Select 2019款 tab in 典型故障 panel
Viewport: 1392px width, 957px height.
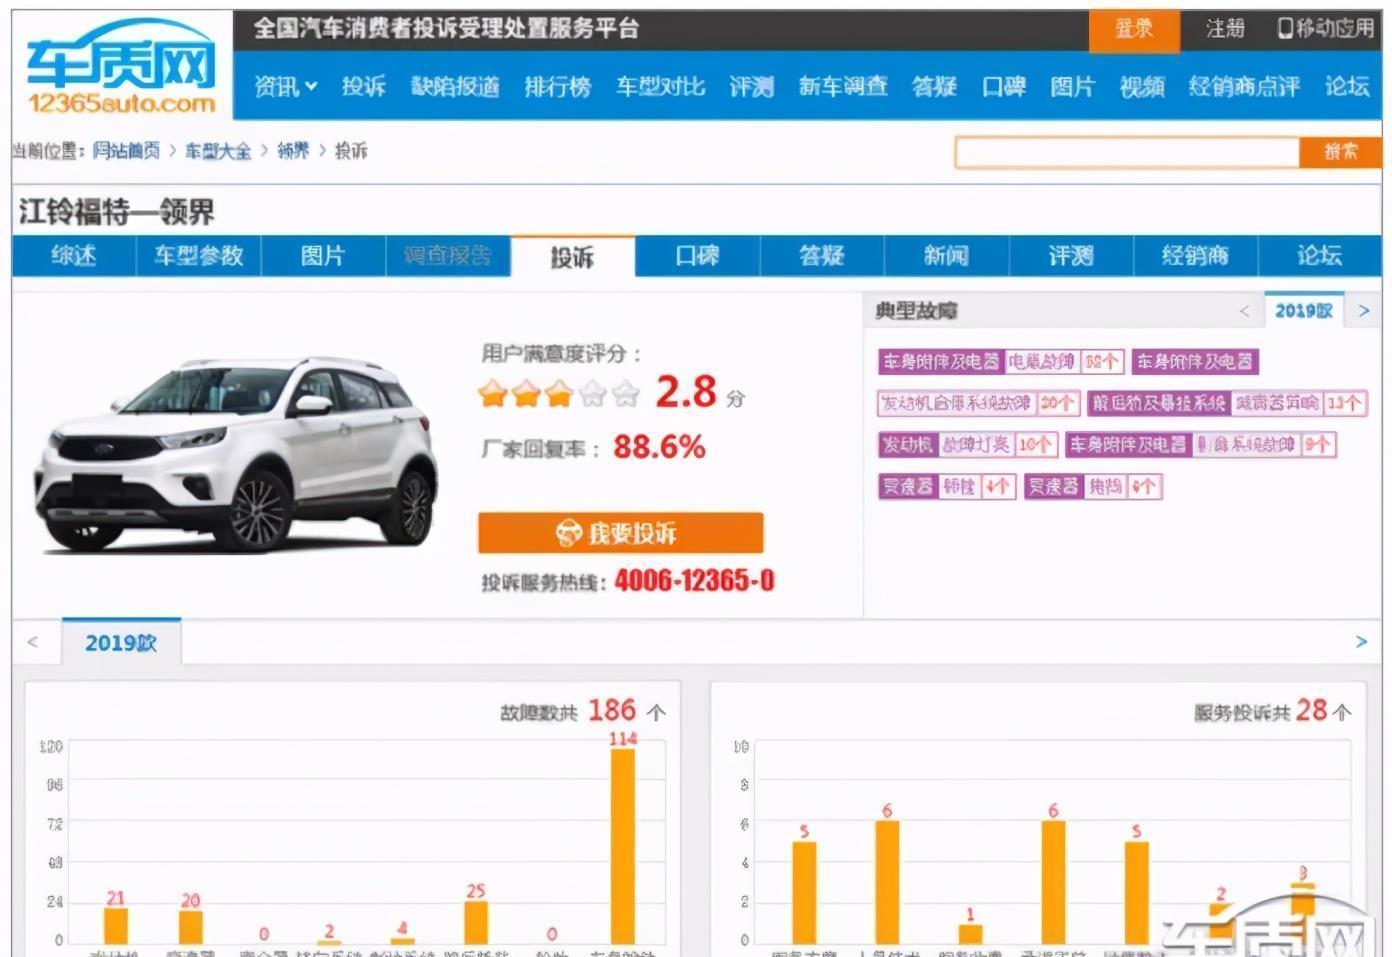click(x=1304, y=311)
